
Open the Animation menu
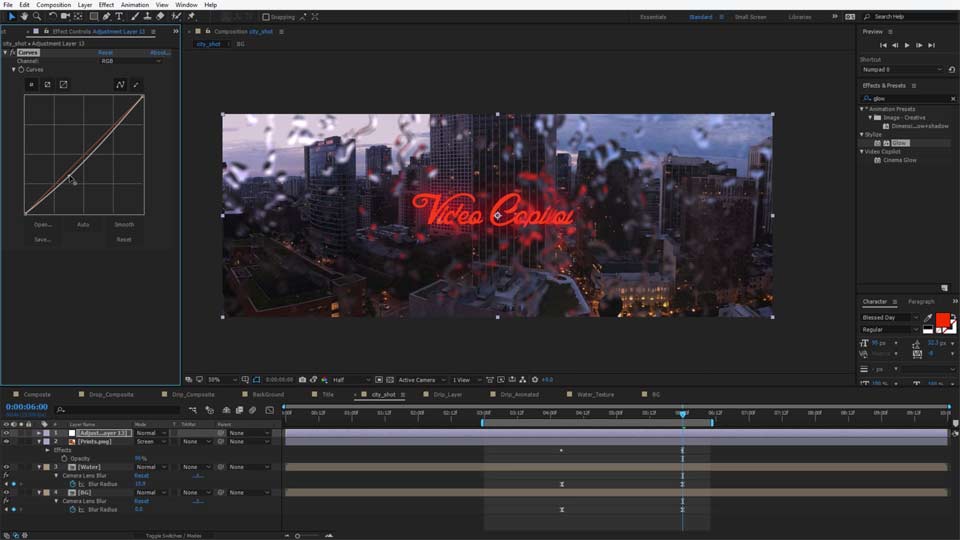[134, 5]
